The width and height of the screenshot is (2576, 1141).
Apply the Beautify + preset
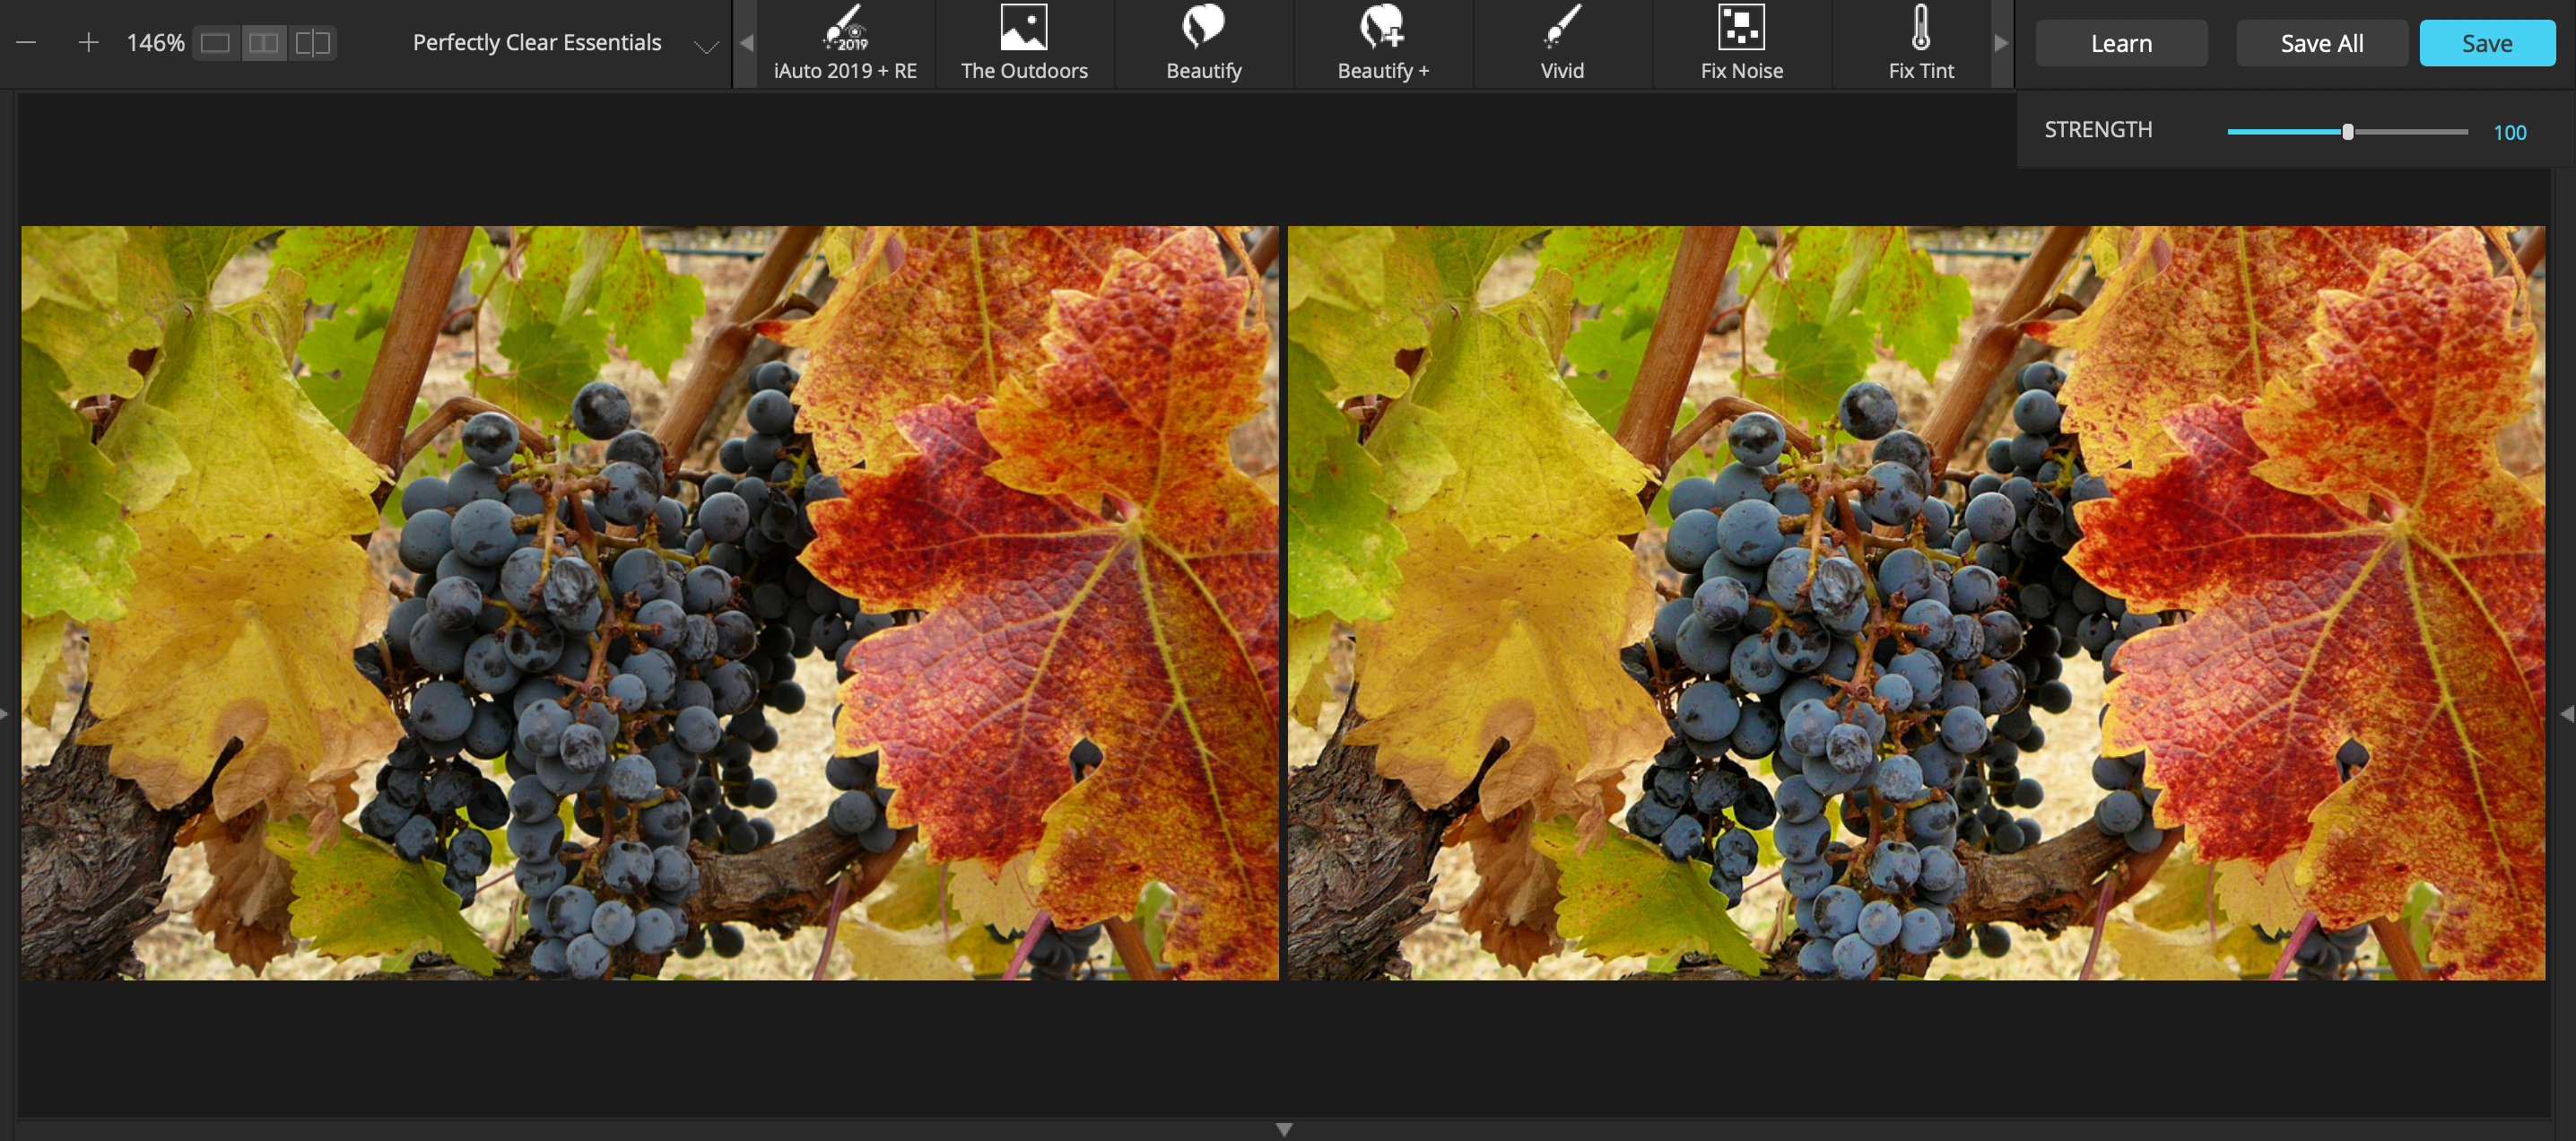[x=1383, y=42]
